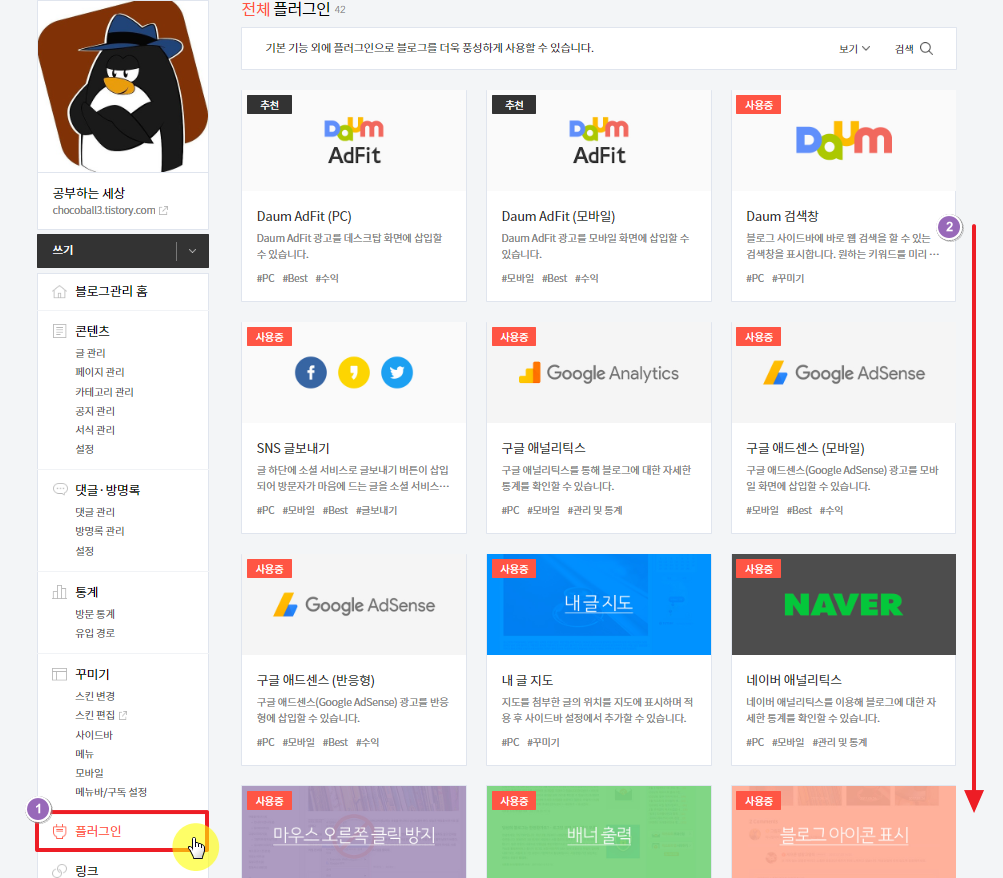Viewport: 1003px width, 878px height.
Task: Click the NAVER logo banner
Action: 844,604
